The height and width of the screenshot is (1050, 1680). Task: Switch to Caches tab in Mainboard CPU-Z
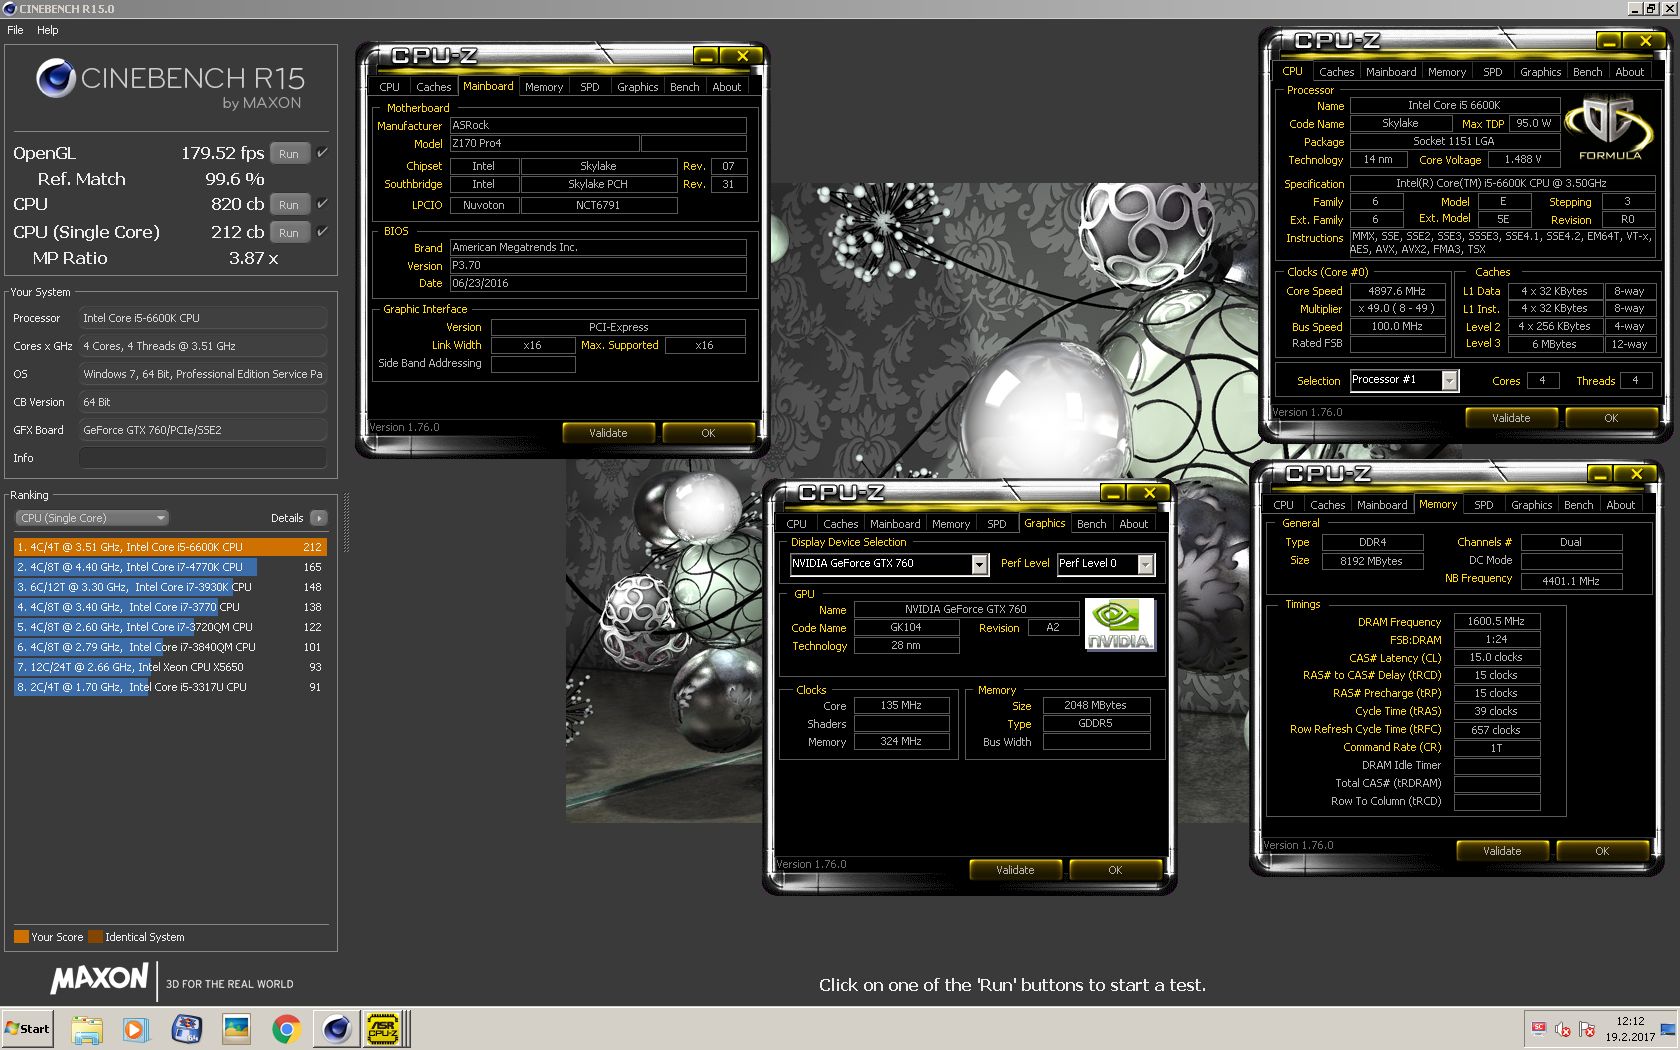434,87
